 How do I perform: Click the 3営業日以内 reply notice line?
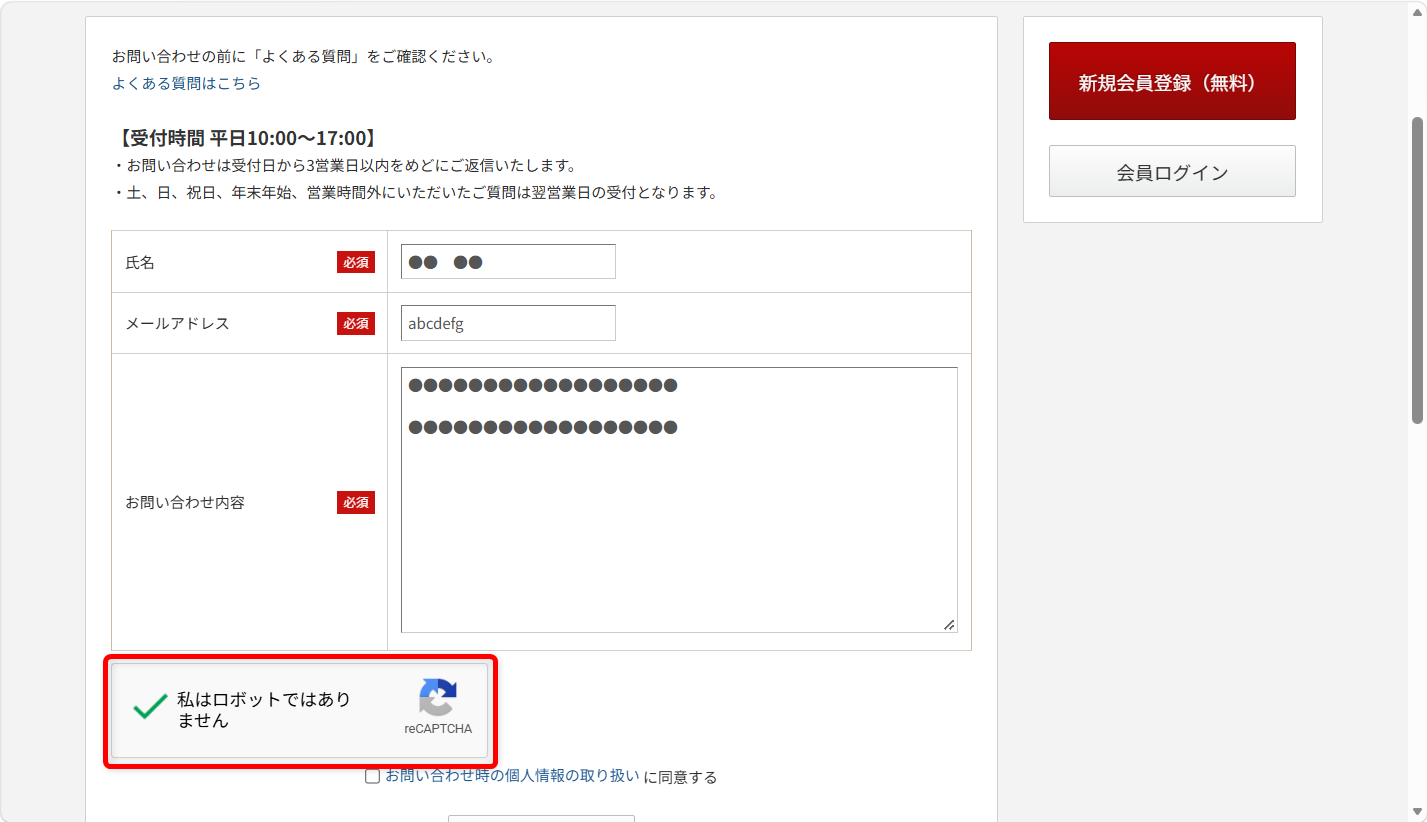(x=344, y=165)
